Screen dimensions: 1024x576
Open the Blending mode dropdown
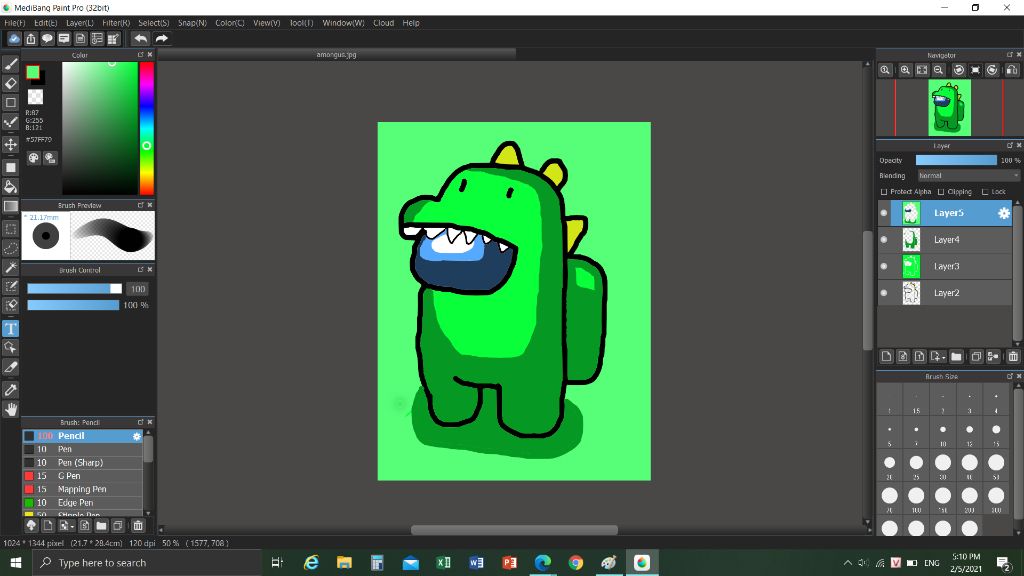point(968,176)
